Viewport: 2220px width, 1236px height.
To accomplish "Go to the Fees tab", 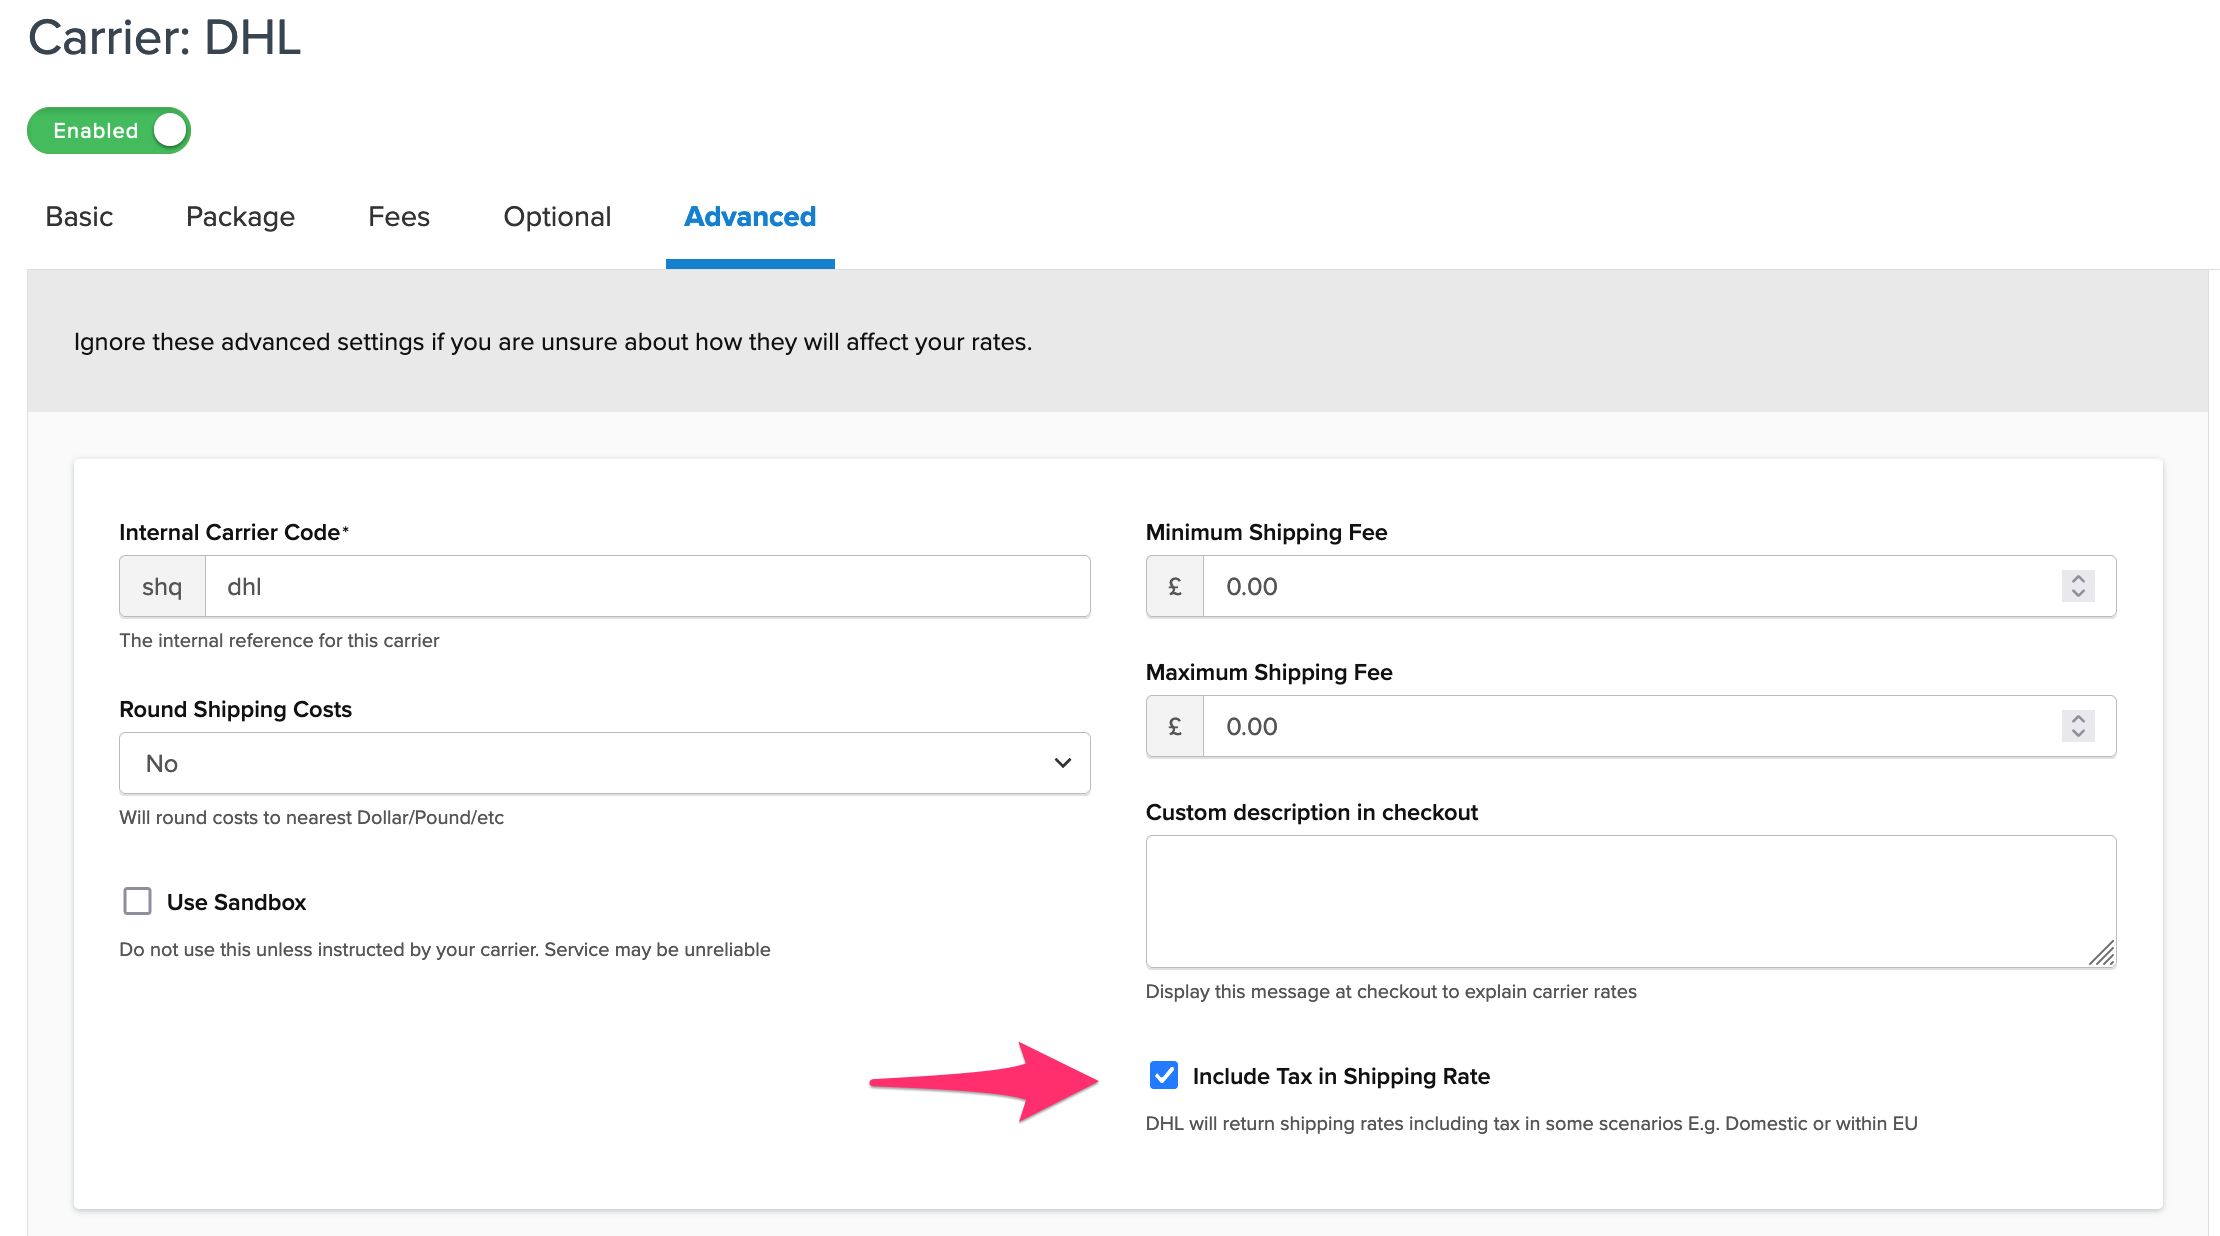I will tap(398, 216).
